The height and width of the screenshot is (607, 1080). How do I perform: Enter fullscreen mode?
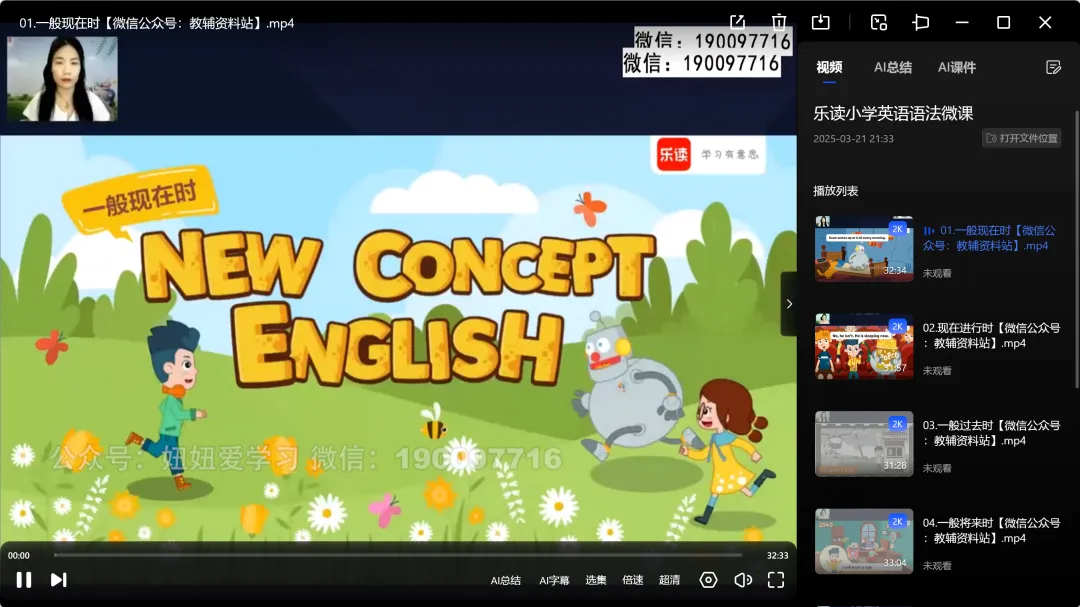776,580
